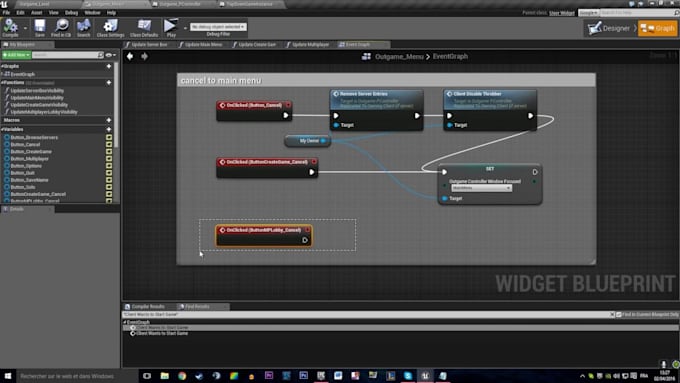Select Button_BrowseServers variable

(x=34, y=137)
